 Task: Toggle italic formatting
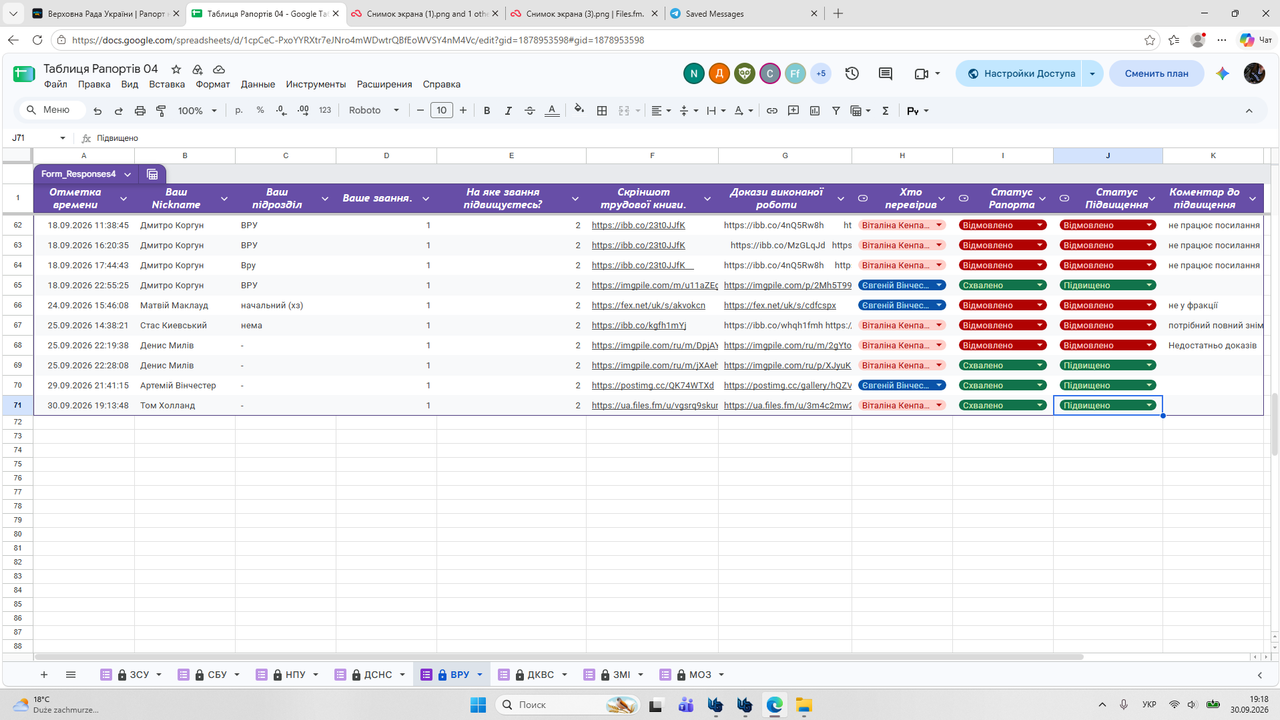[x=508, y=111]
